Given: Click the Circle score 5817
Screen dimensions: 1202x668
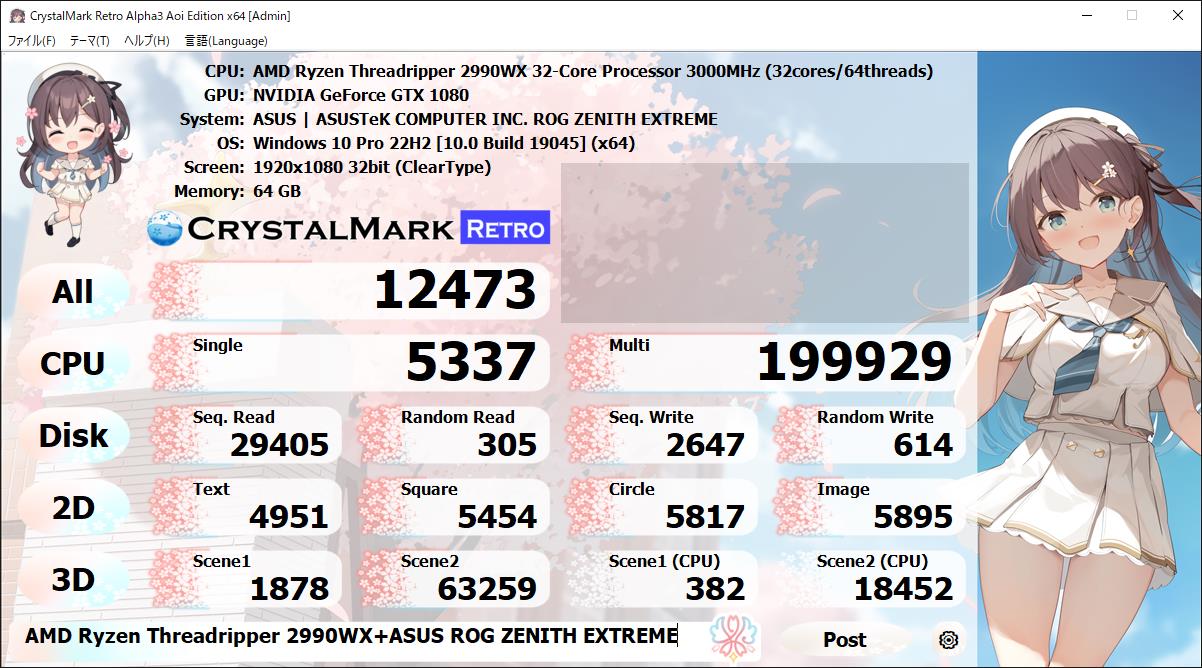Looking at the screenshot, I should 705,517.
